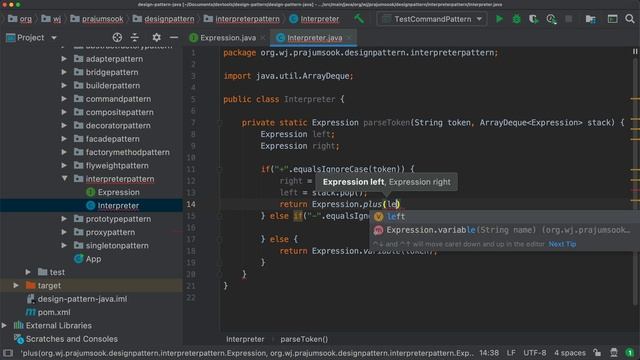
Task: Collapse the interpreterpattern folder
Action: (x=64, y=179)
